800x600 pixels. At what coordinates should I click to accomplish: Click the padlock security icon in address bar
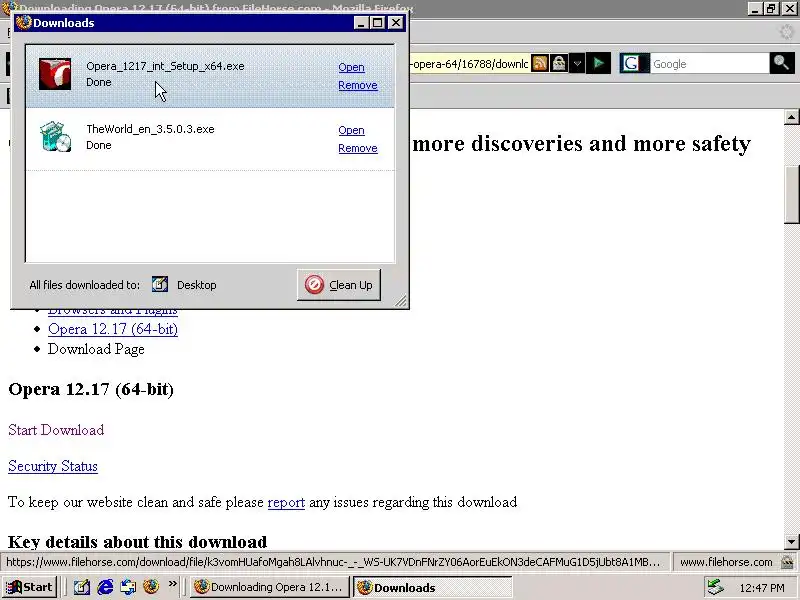[x=559, y=63]
